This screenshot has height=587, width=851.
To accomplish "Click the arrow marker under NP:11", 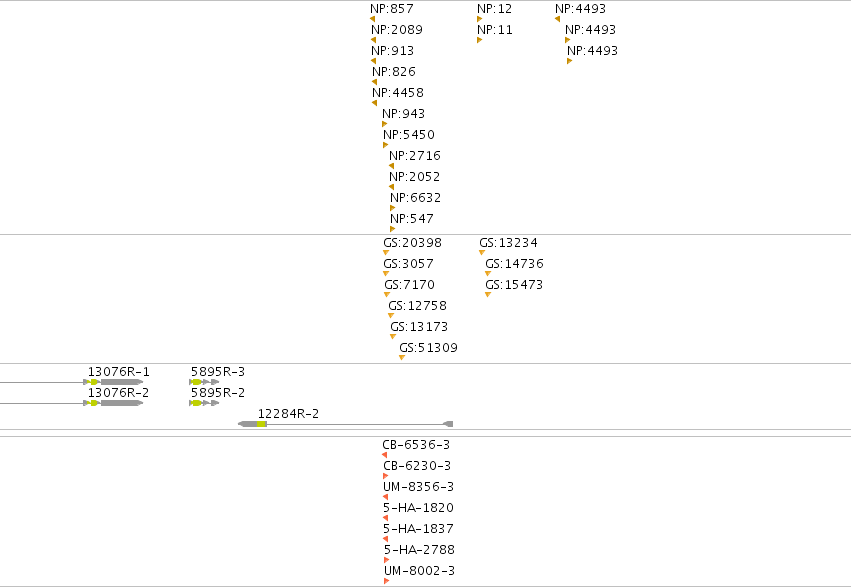I will (x=479, y=40).
